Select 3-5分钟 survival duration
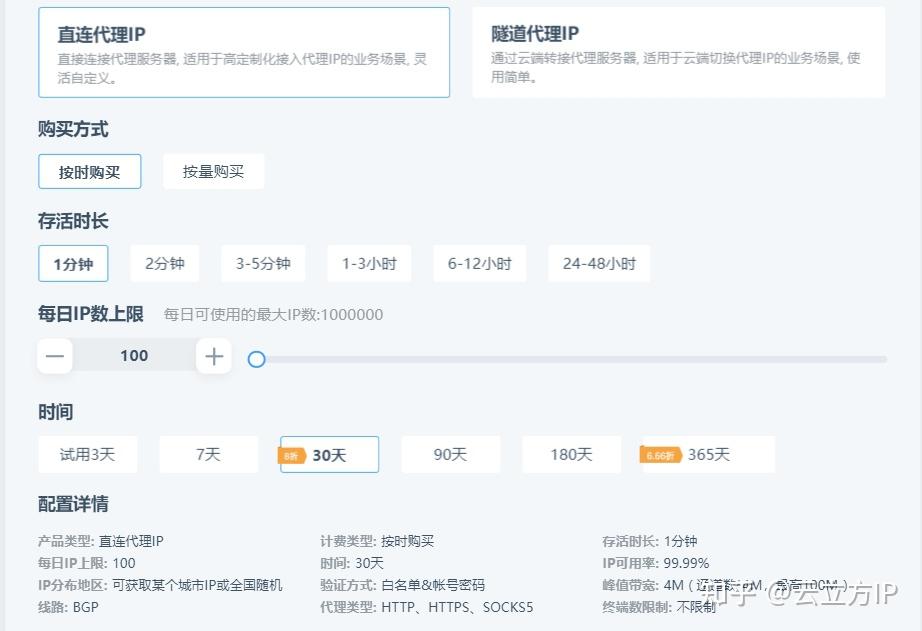The image size is (922, 631). point(263,263)
